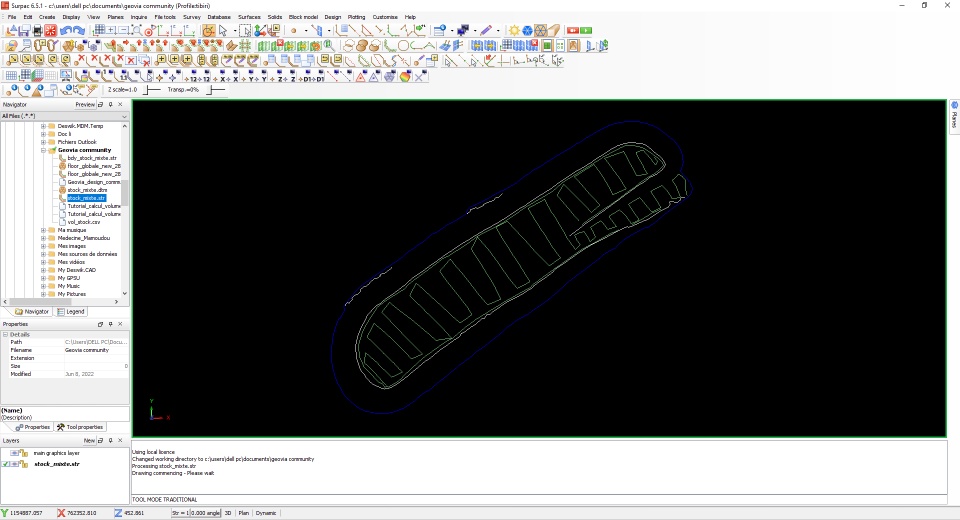Click the magnifying glass zoom window icon
960x520 pixels.
pos(137,30)
